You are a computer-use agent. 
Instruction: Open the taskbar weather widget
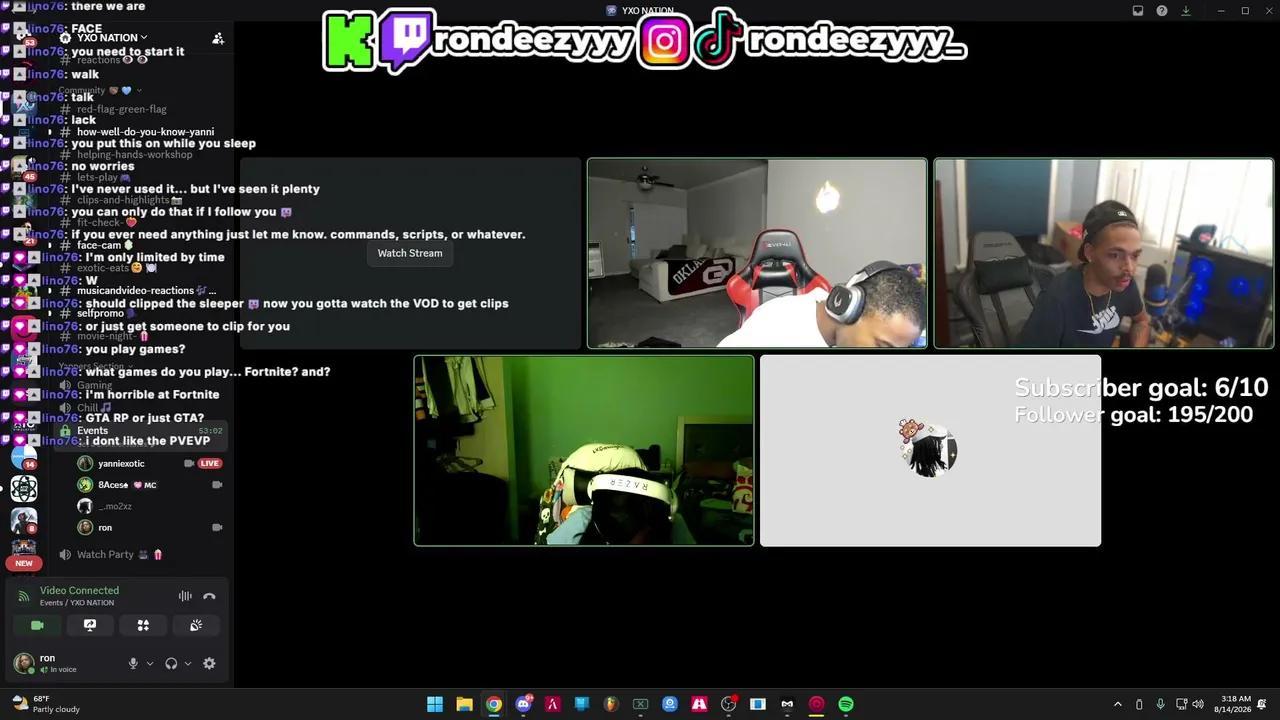click(x=47, y=704)
